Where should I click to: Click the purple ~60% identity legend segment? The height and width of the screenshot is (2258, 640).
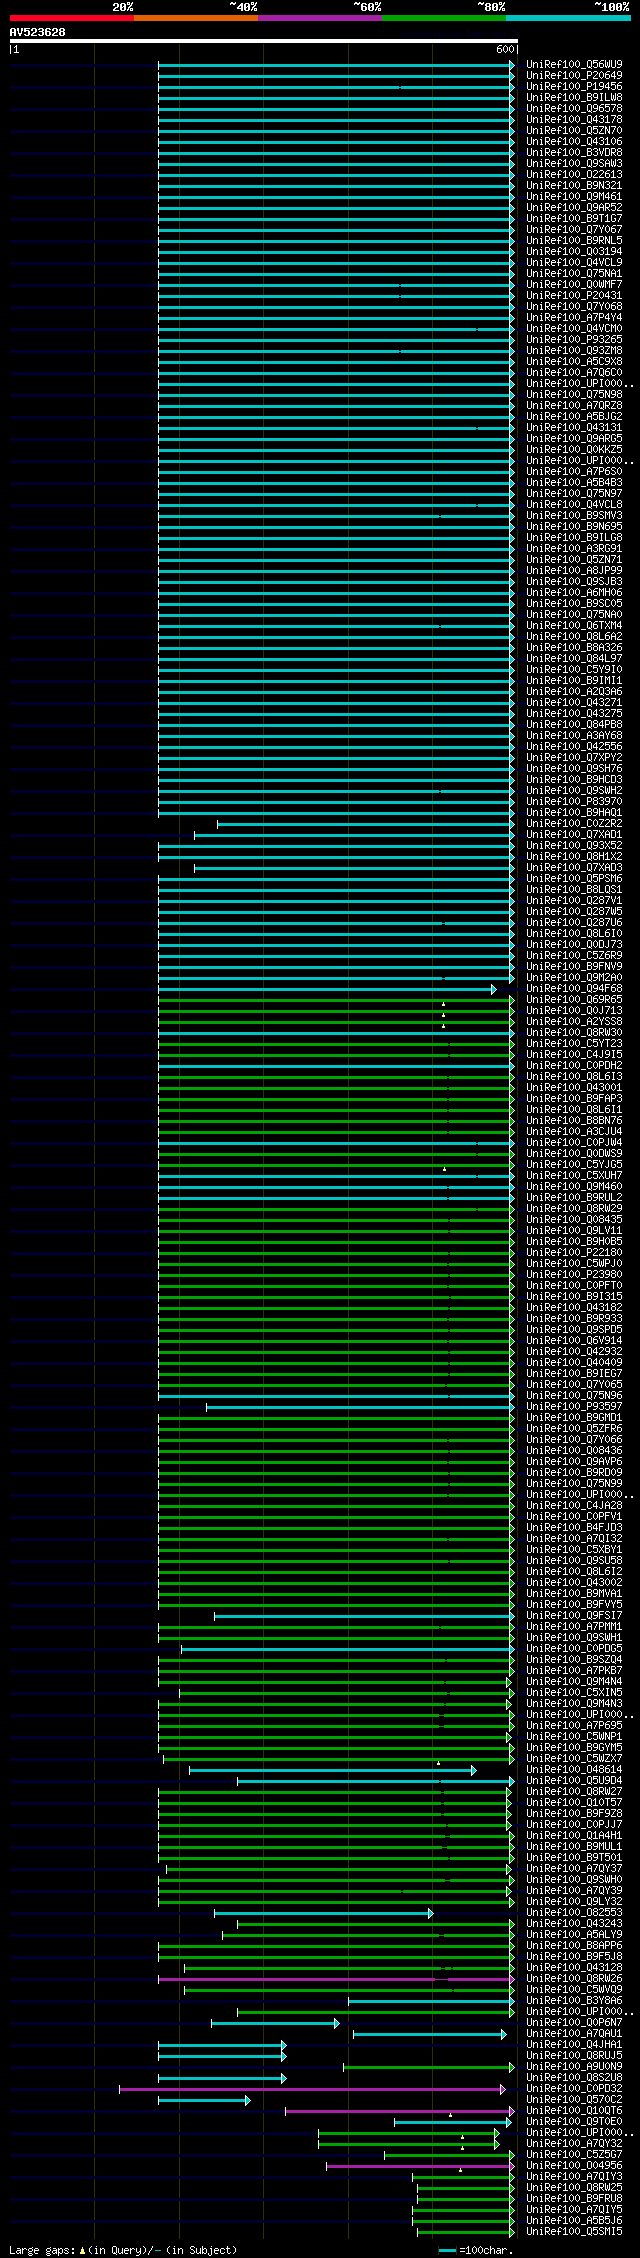(x=319, y=18)
